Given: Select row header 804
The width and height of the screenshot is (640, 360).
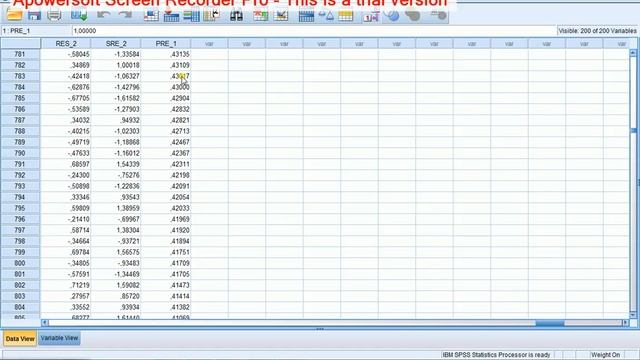Looking at the screenshot, I should point(20,307).
